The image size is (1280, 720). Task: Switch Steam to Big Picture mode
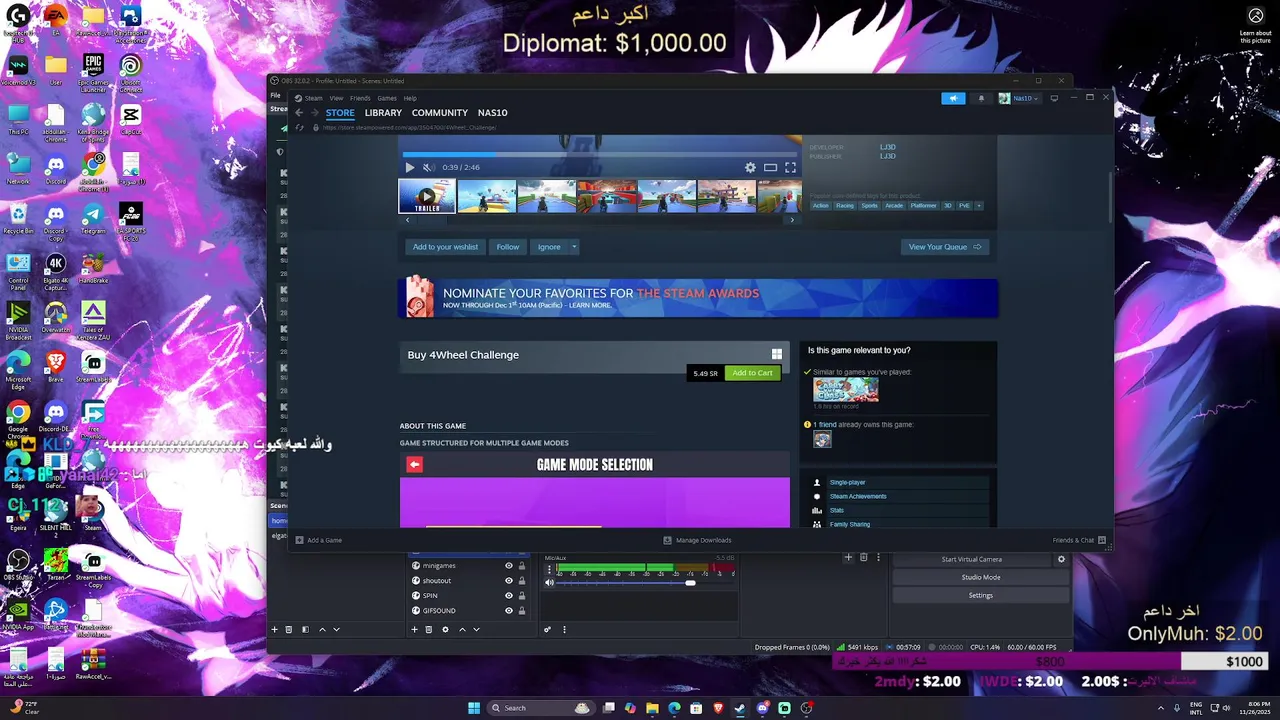(1054, 98)
